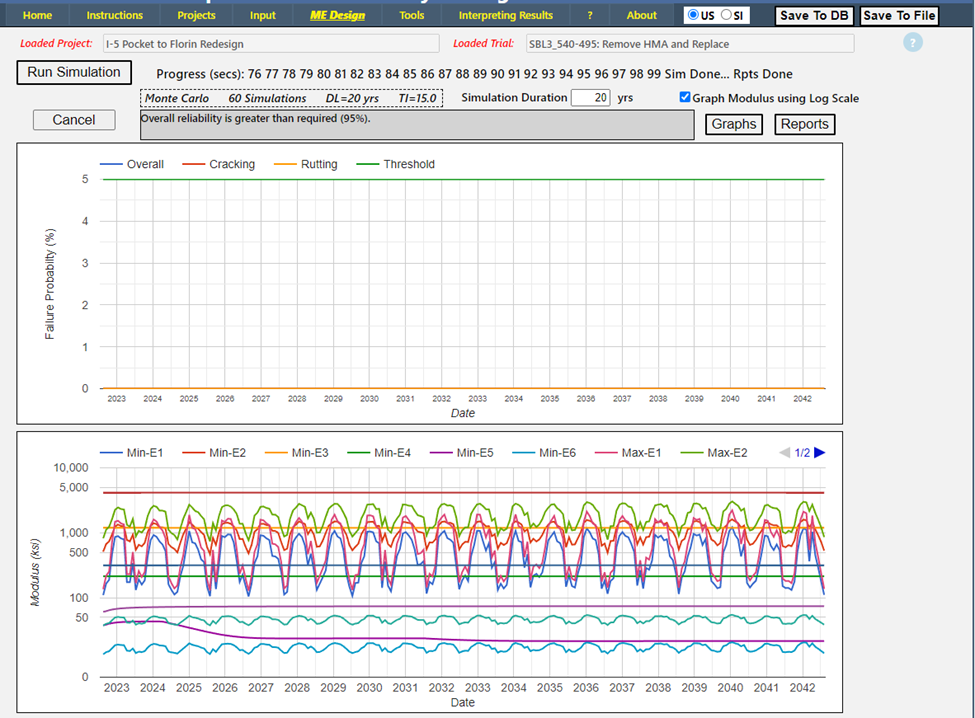This screenshot has width=975, height=718.
Task: Open the Projects menu
Action: pos(196,15)
